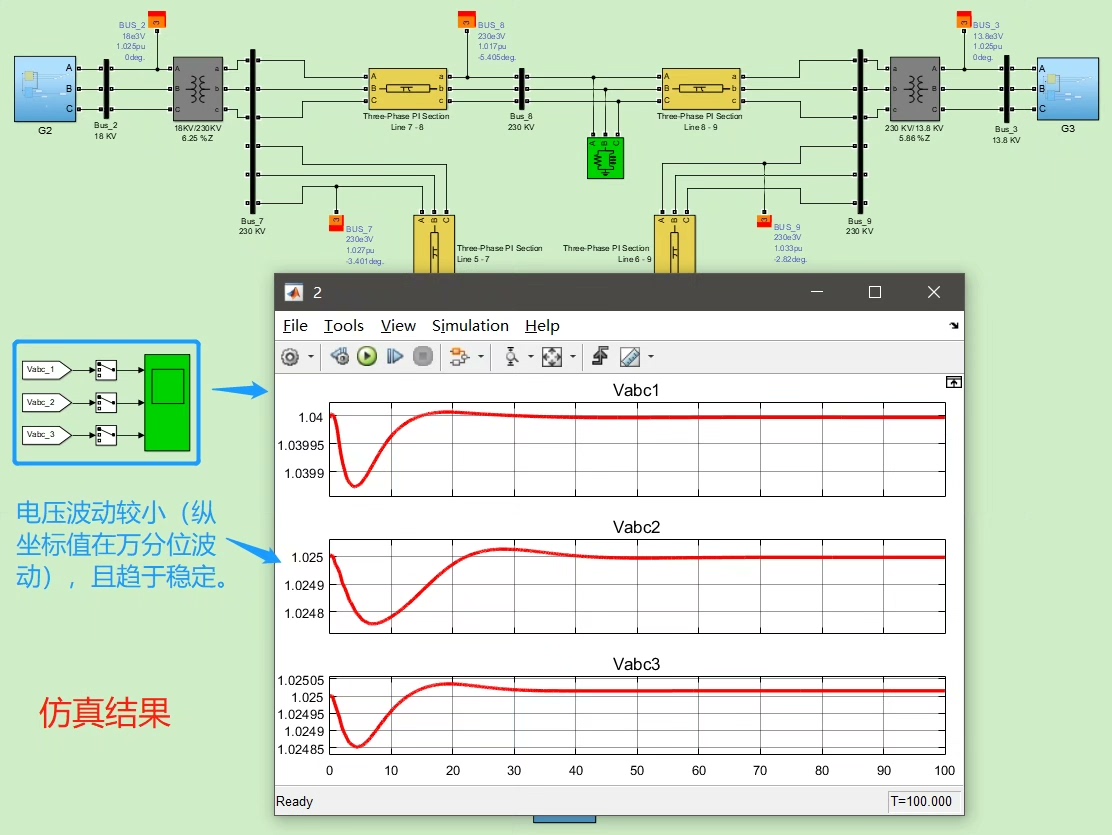Viewport: 1112px width, 835px height.
Task: Expand the zoom tool dropdown arrow
Action: (x=530, y=356)
